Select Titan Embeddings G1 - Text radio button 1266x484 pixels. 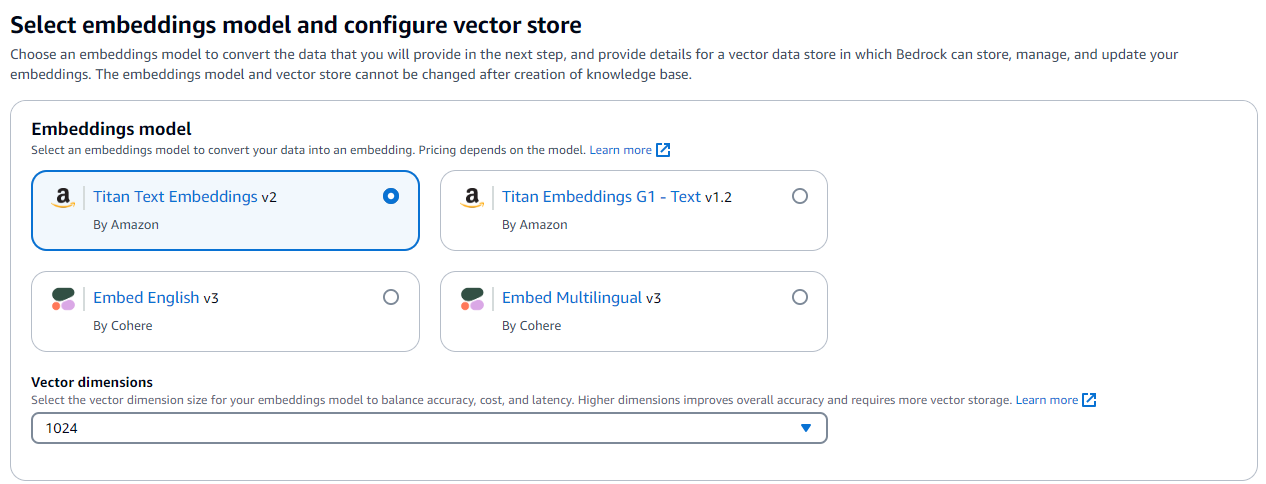(x=800, y=197)
